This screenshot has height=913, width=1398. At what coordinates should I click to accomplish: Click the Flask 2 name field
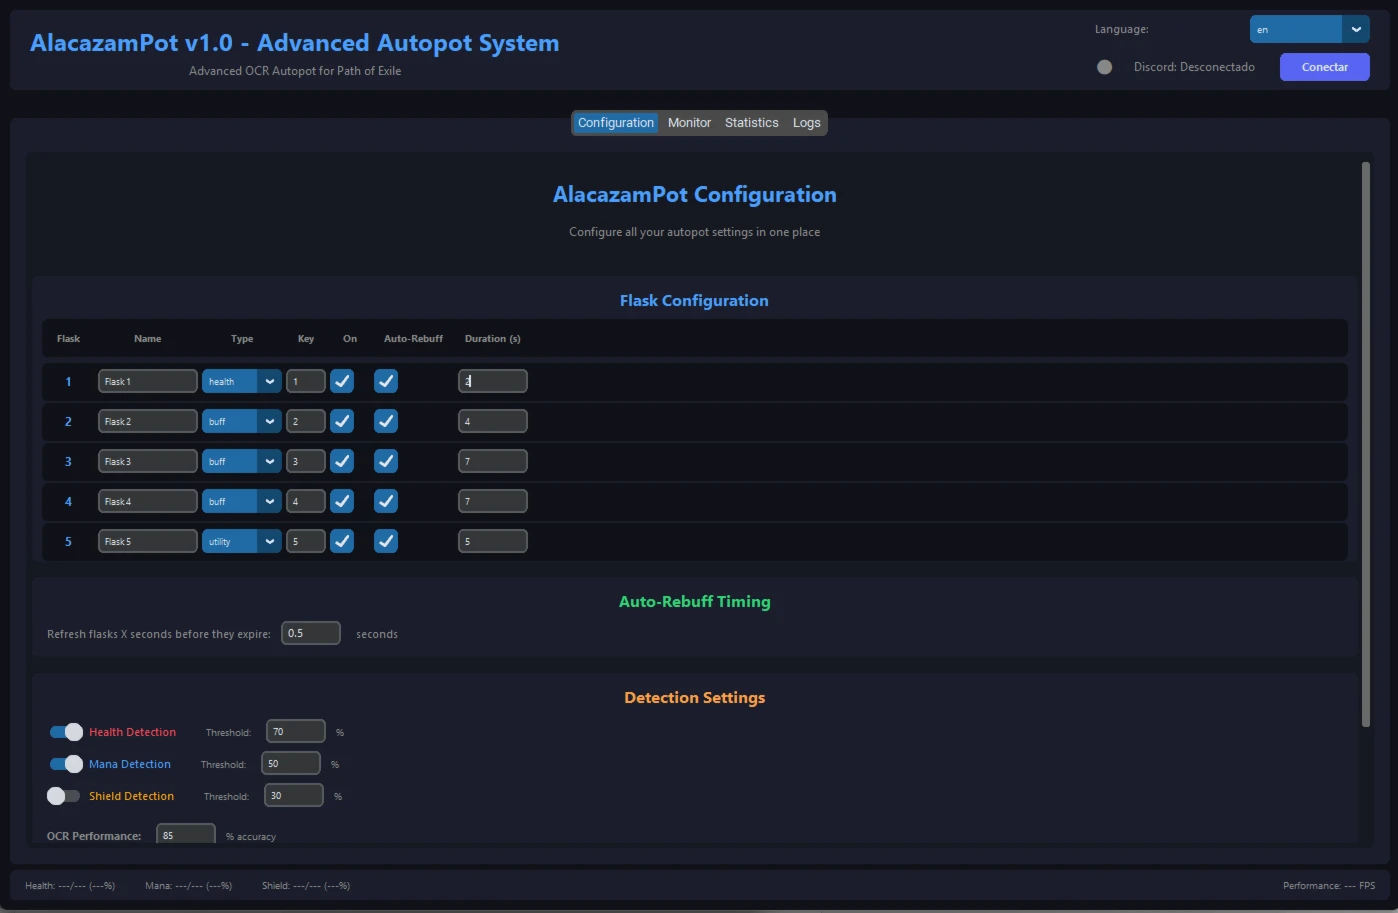pos(148,421)
